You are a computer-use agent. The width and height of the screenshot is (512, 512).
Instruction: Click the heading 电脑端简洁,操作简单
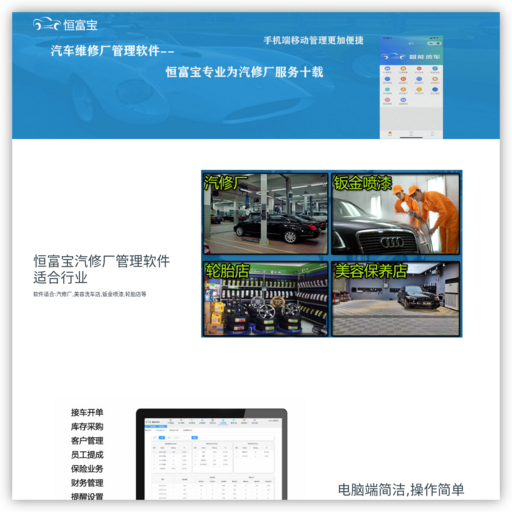[x=401, y=490]
